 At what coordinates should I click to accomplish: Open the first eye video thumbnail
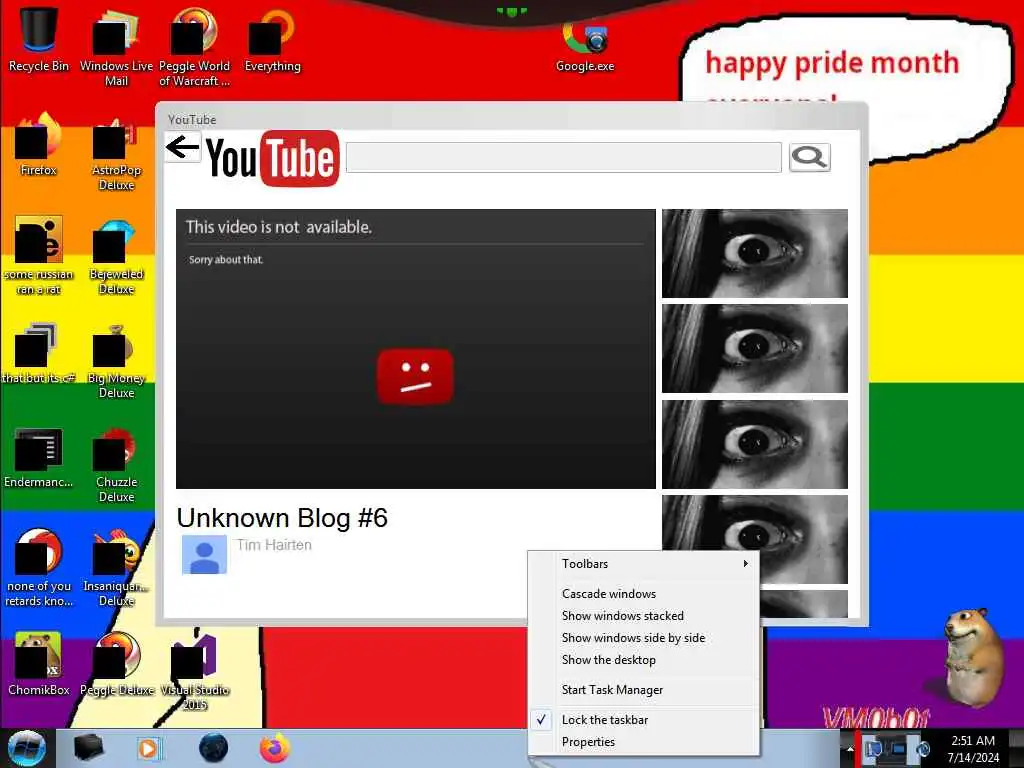click(755, 253)
